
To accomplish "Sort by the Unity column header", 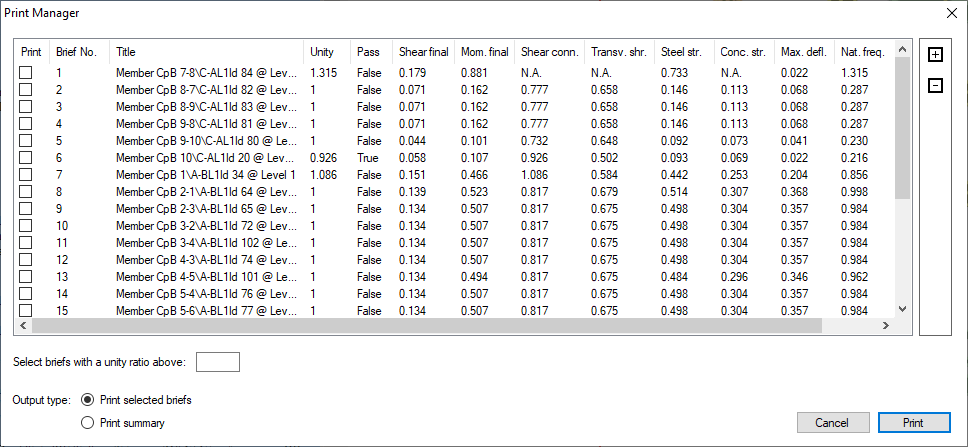I will coord(322,51).
